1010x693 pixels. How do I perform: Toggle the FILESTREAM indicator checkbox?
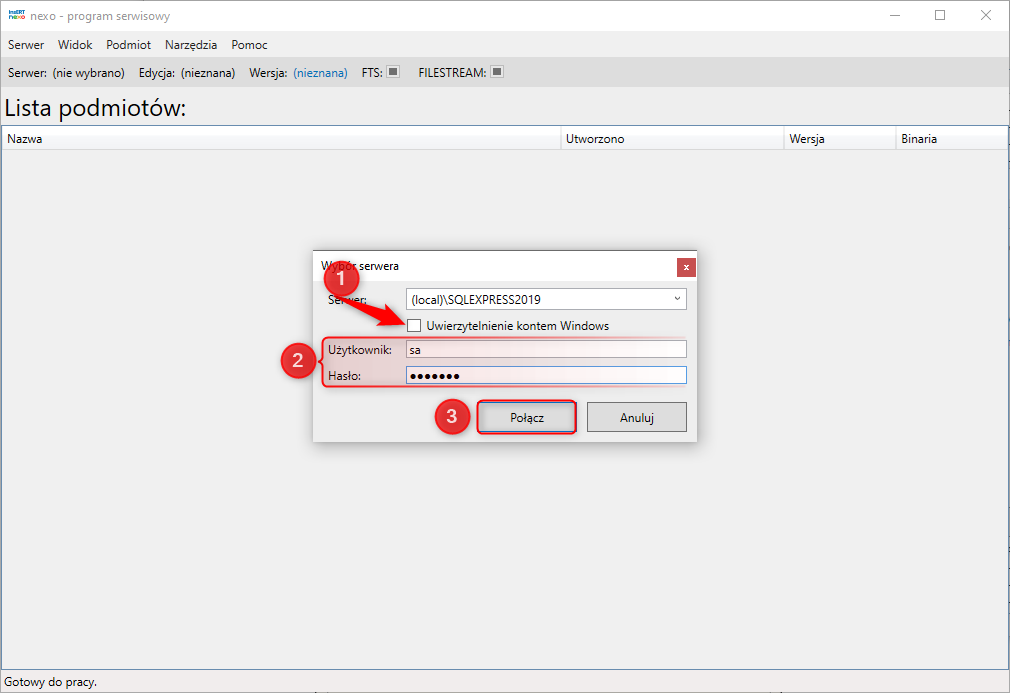(x=497, y=71)
